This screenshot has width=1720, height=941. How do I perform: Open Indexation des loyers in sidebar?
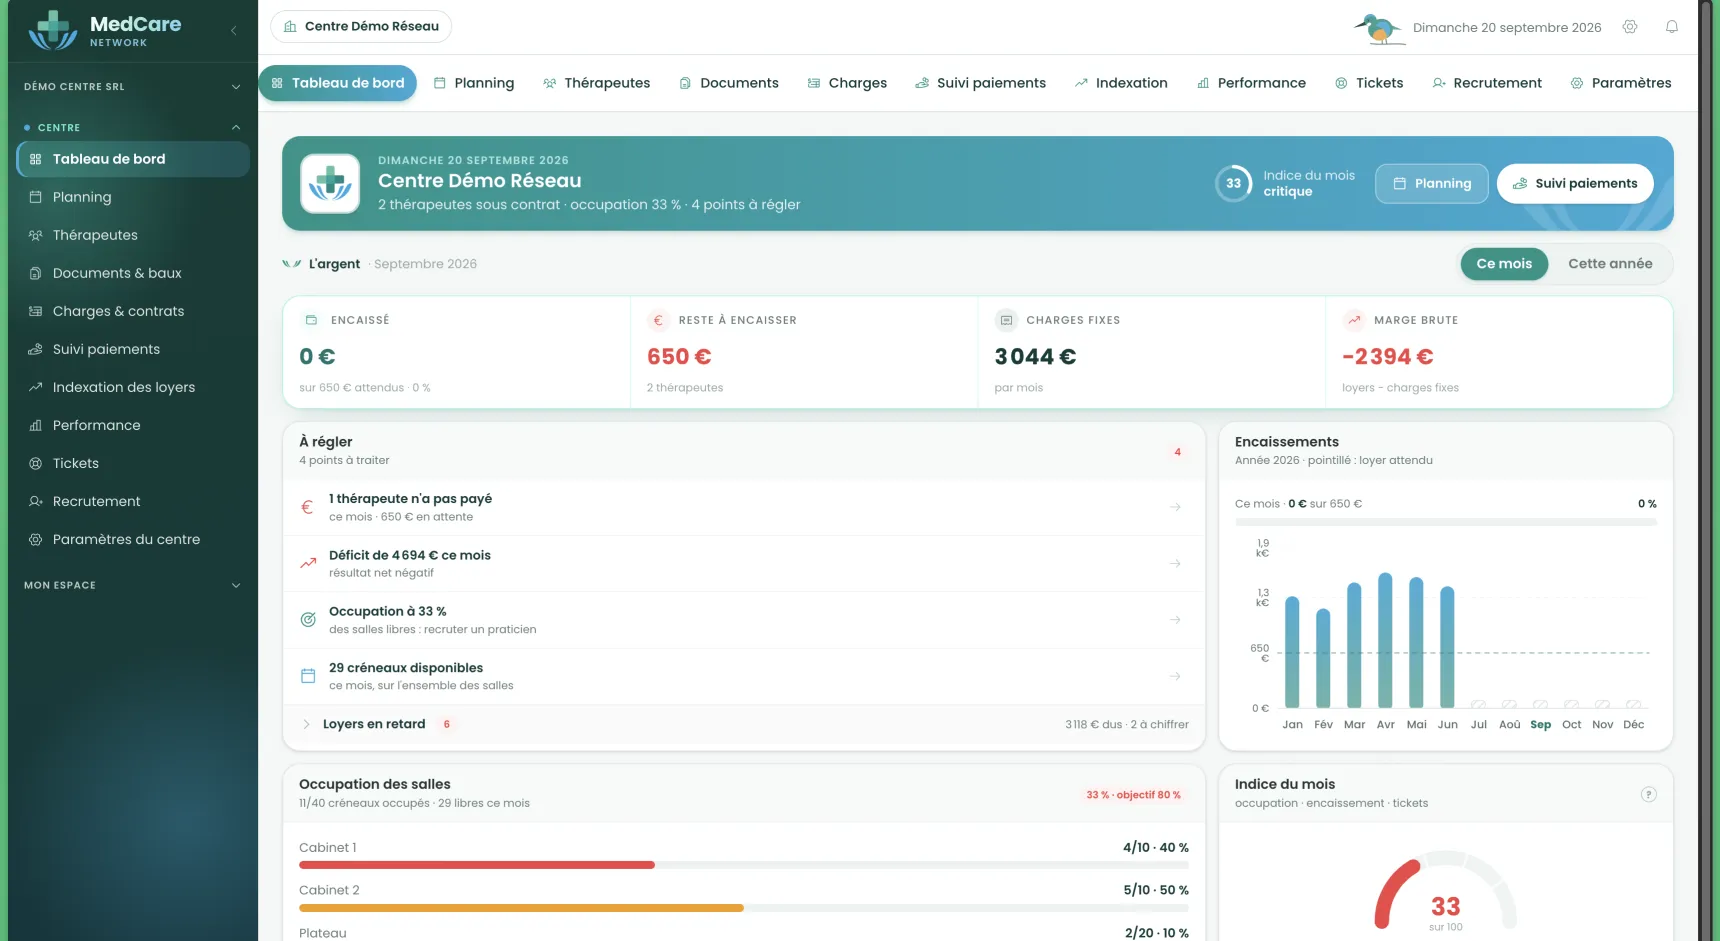pyautogui.click(x=133, y=387)
